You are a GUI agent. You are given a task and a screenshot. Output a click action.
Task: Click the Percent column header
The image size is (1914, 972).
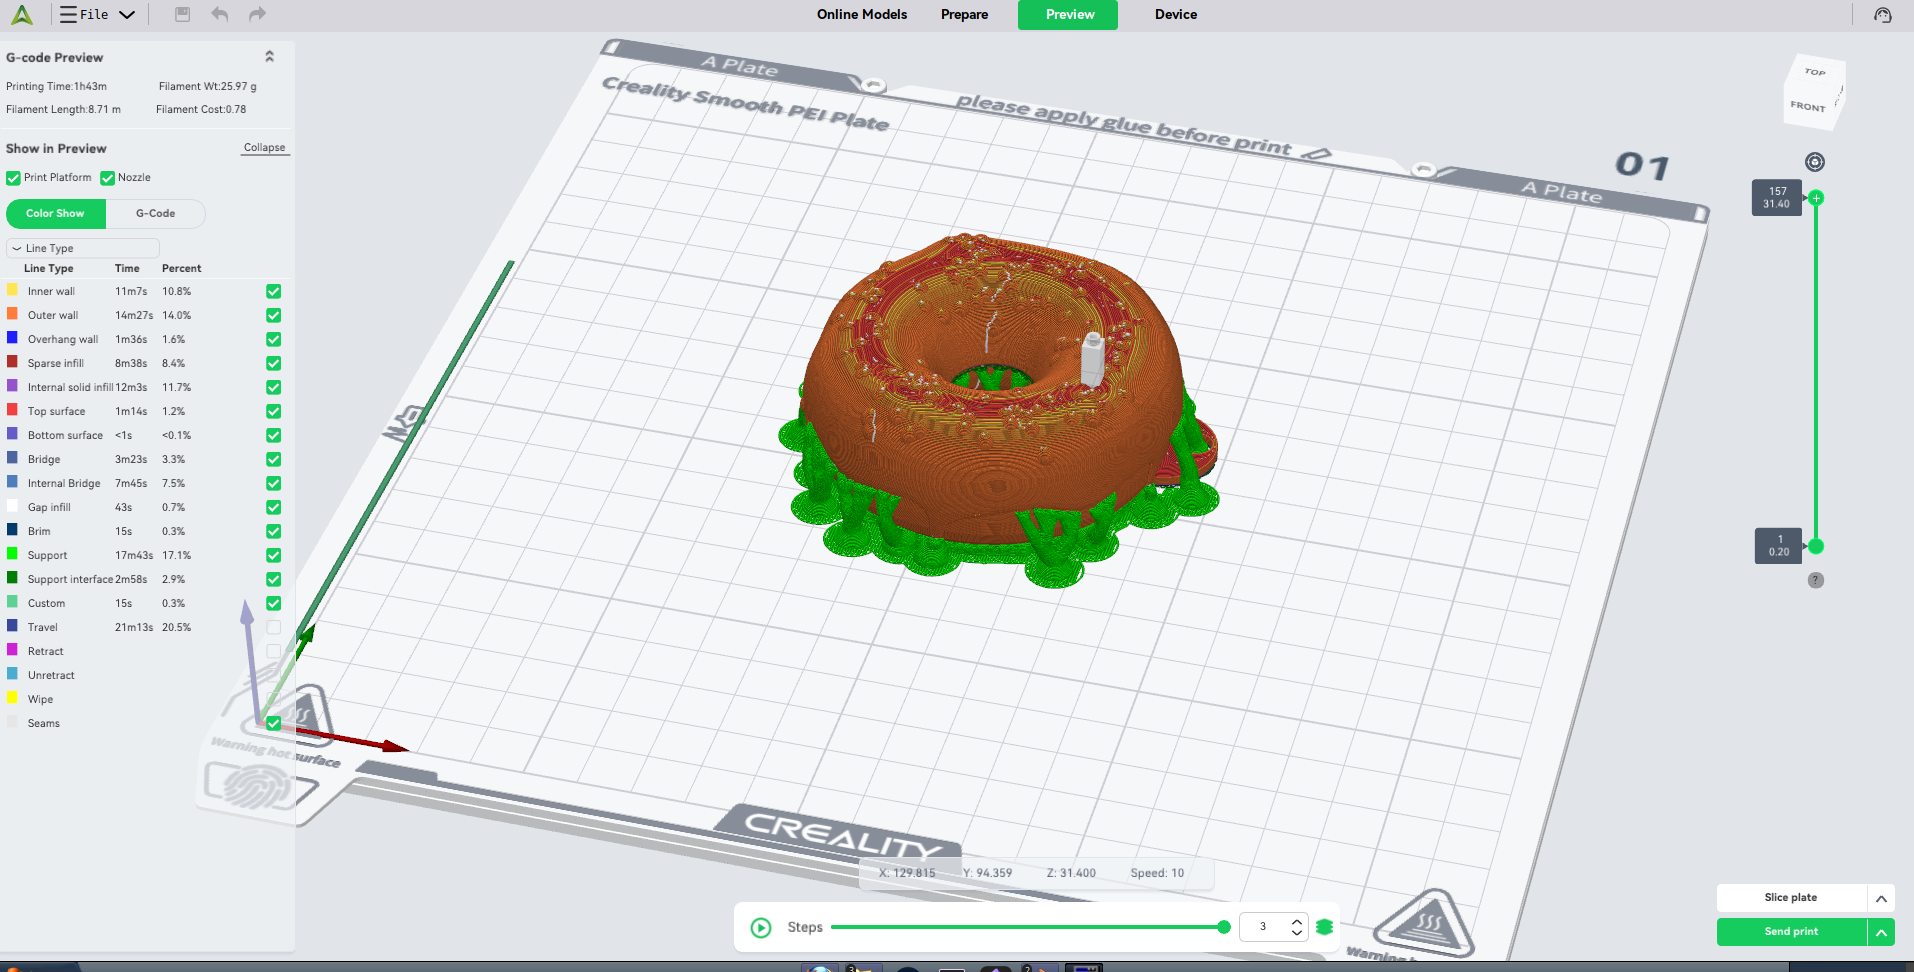click(x=181, y=268)
